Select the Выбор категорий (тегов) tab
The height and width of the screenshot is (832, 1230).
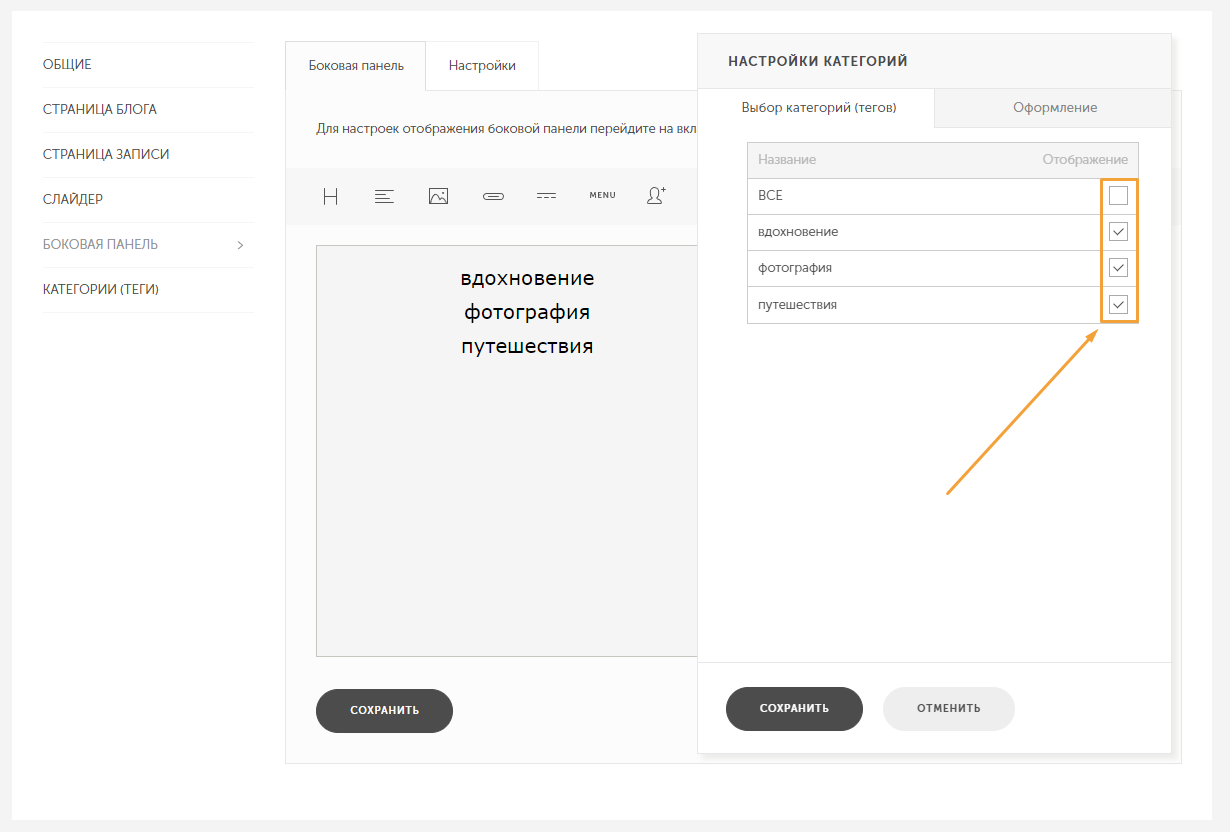[x=819, y=108]
